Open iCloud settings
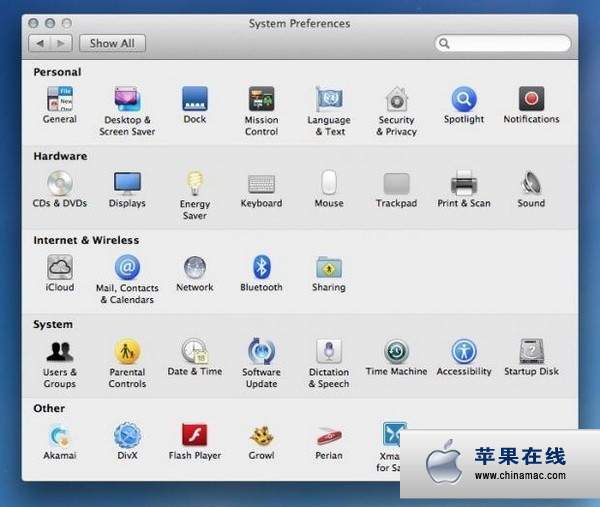 (60, 268)
